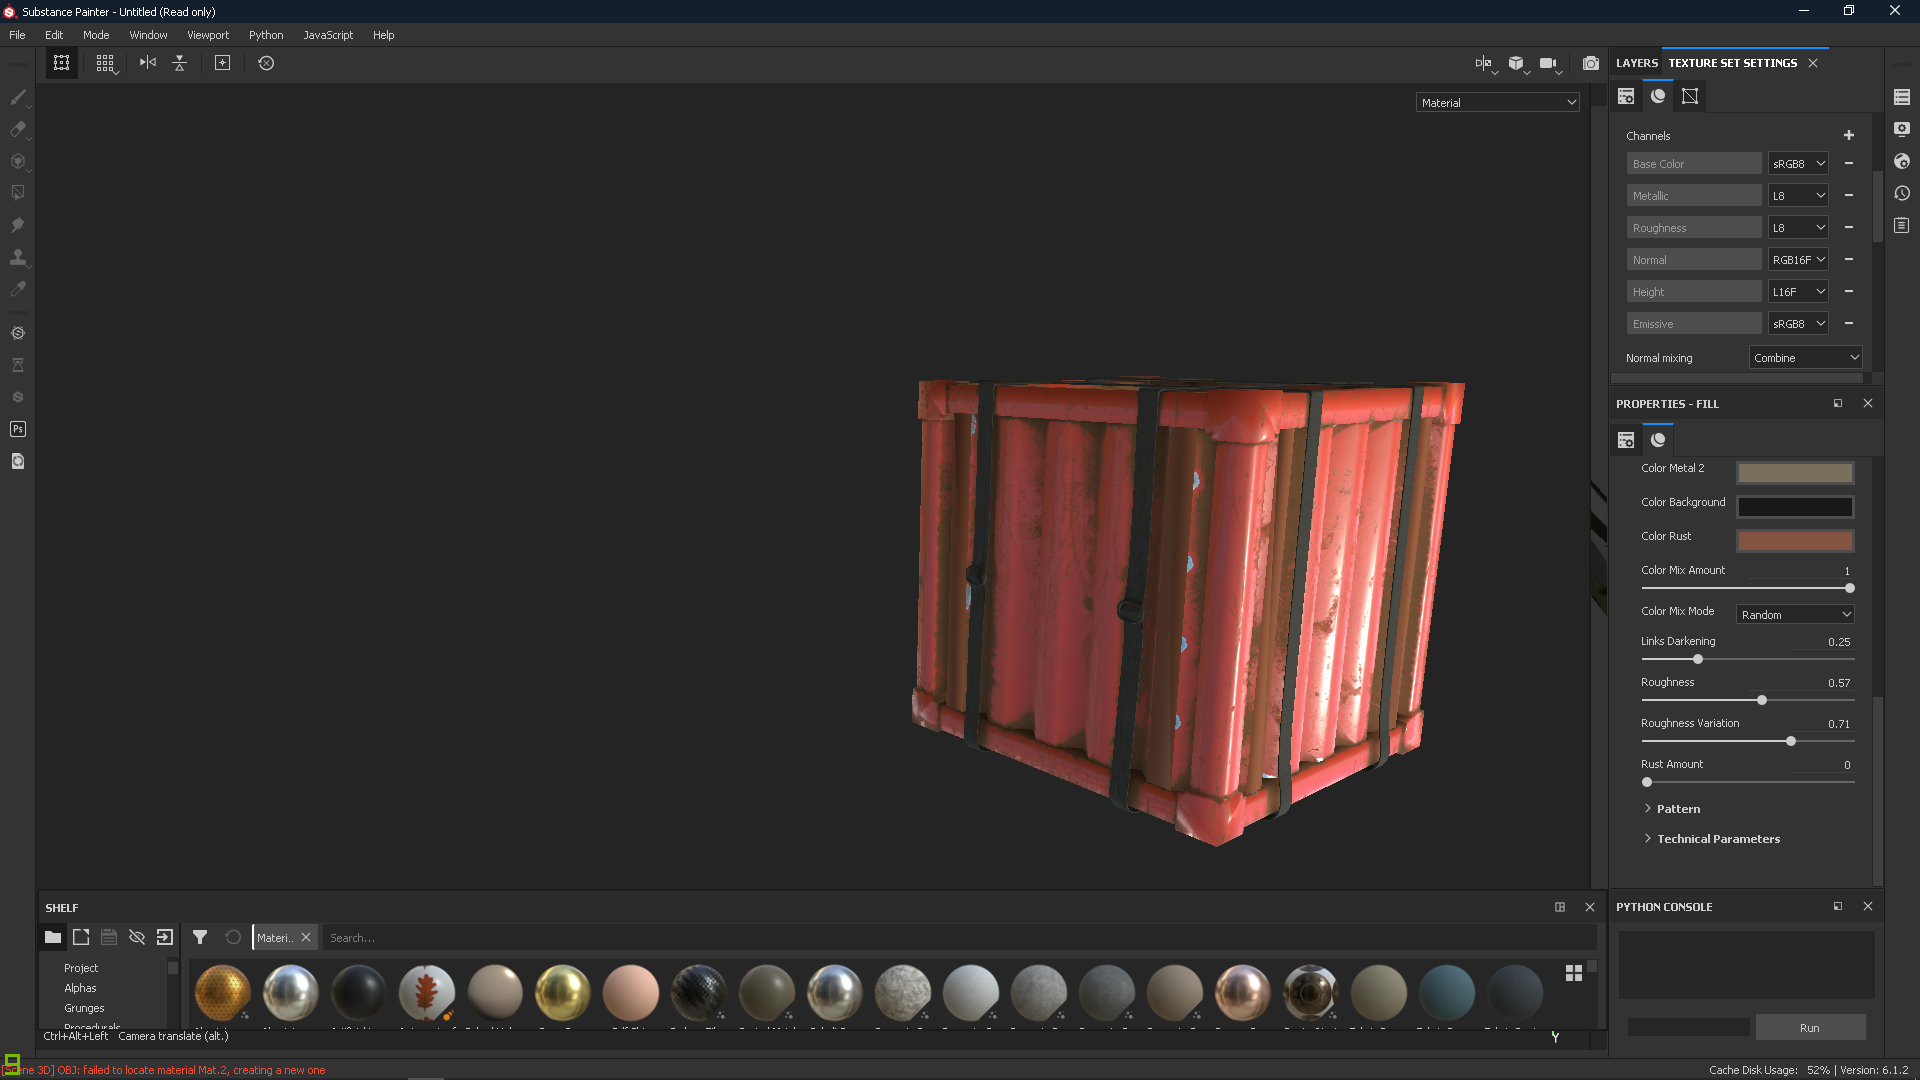Change Color Mix Mode dropdown value

(x=1797, y=615)
